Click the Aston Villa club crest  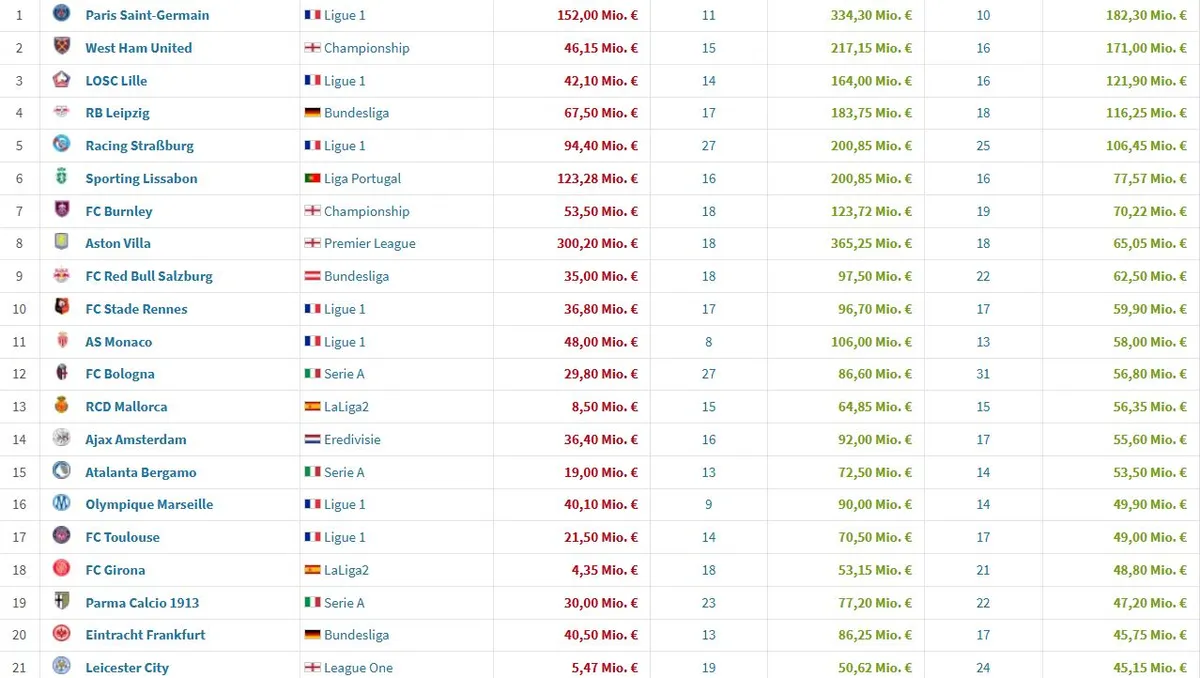click(x=62, y=243)
